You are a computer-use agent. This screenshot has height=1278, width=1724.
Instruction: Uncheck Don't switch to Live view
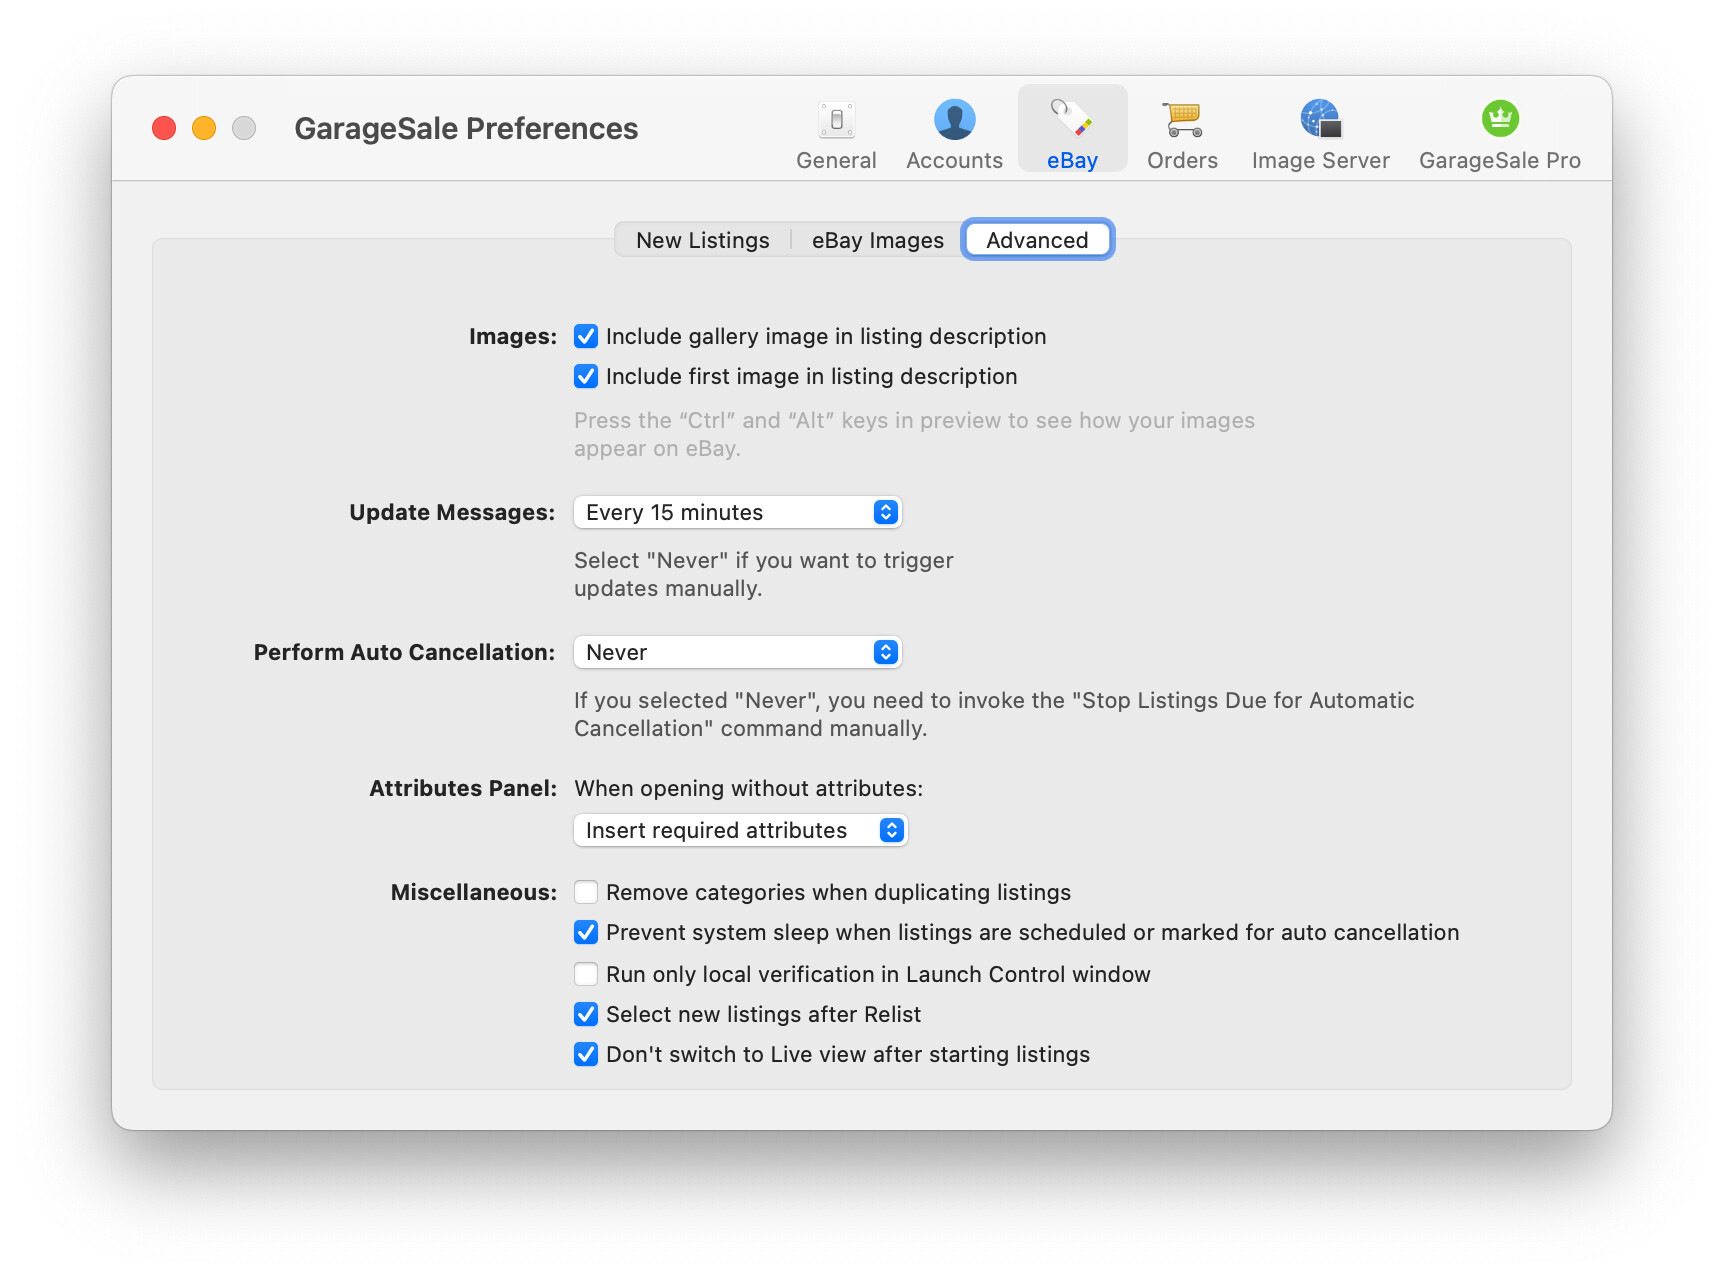[586, 1055]
